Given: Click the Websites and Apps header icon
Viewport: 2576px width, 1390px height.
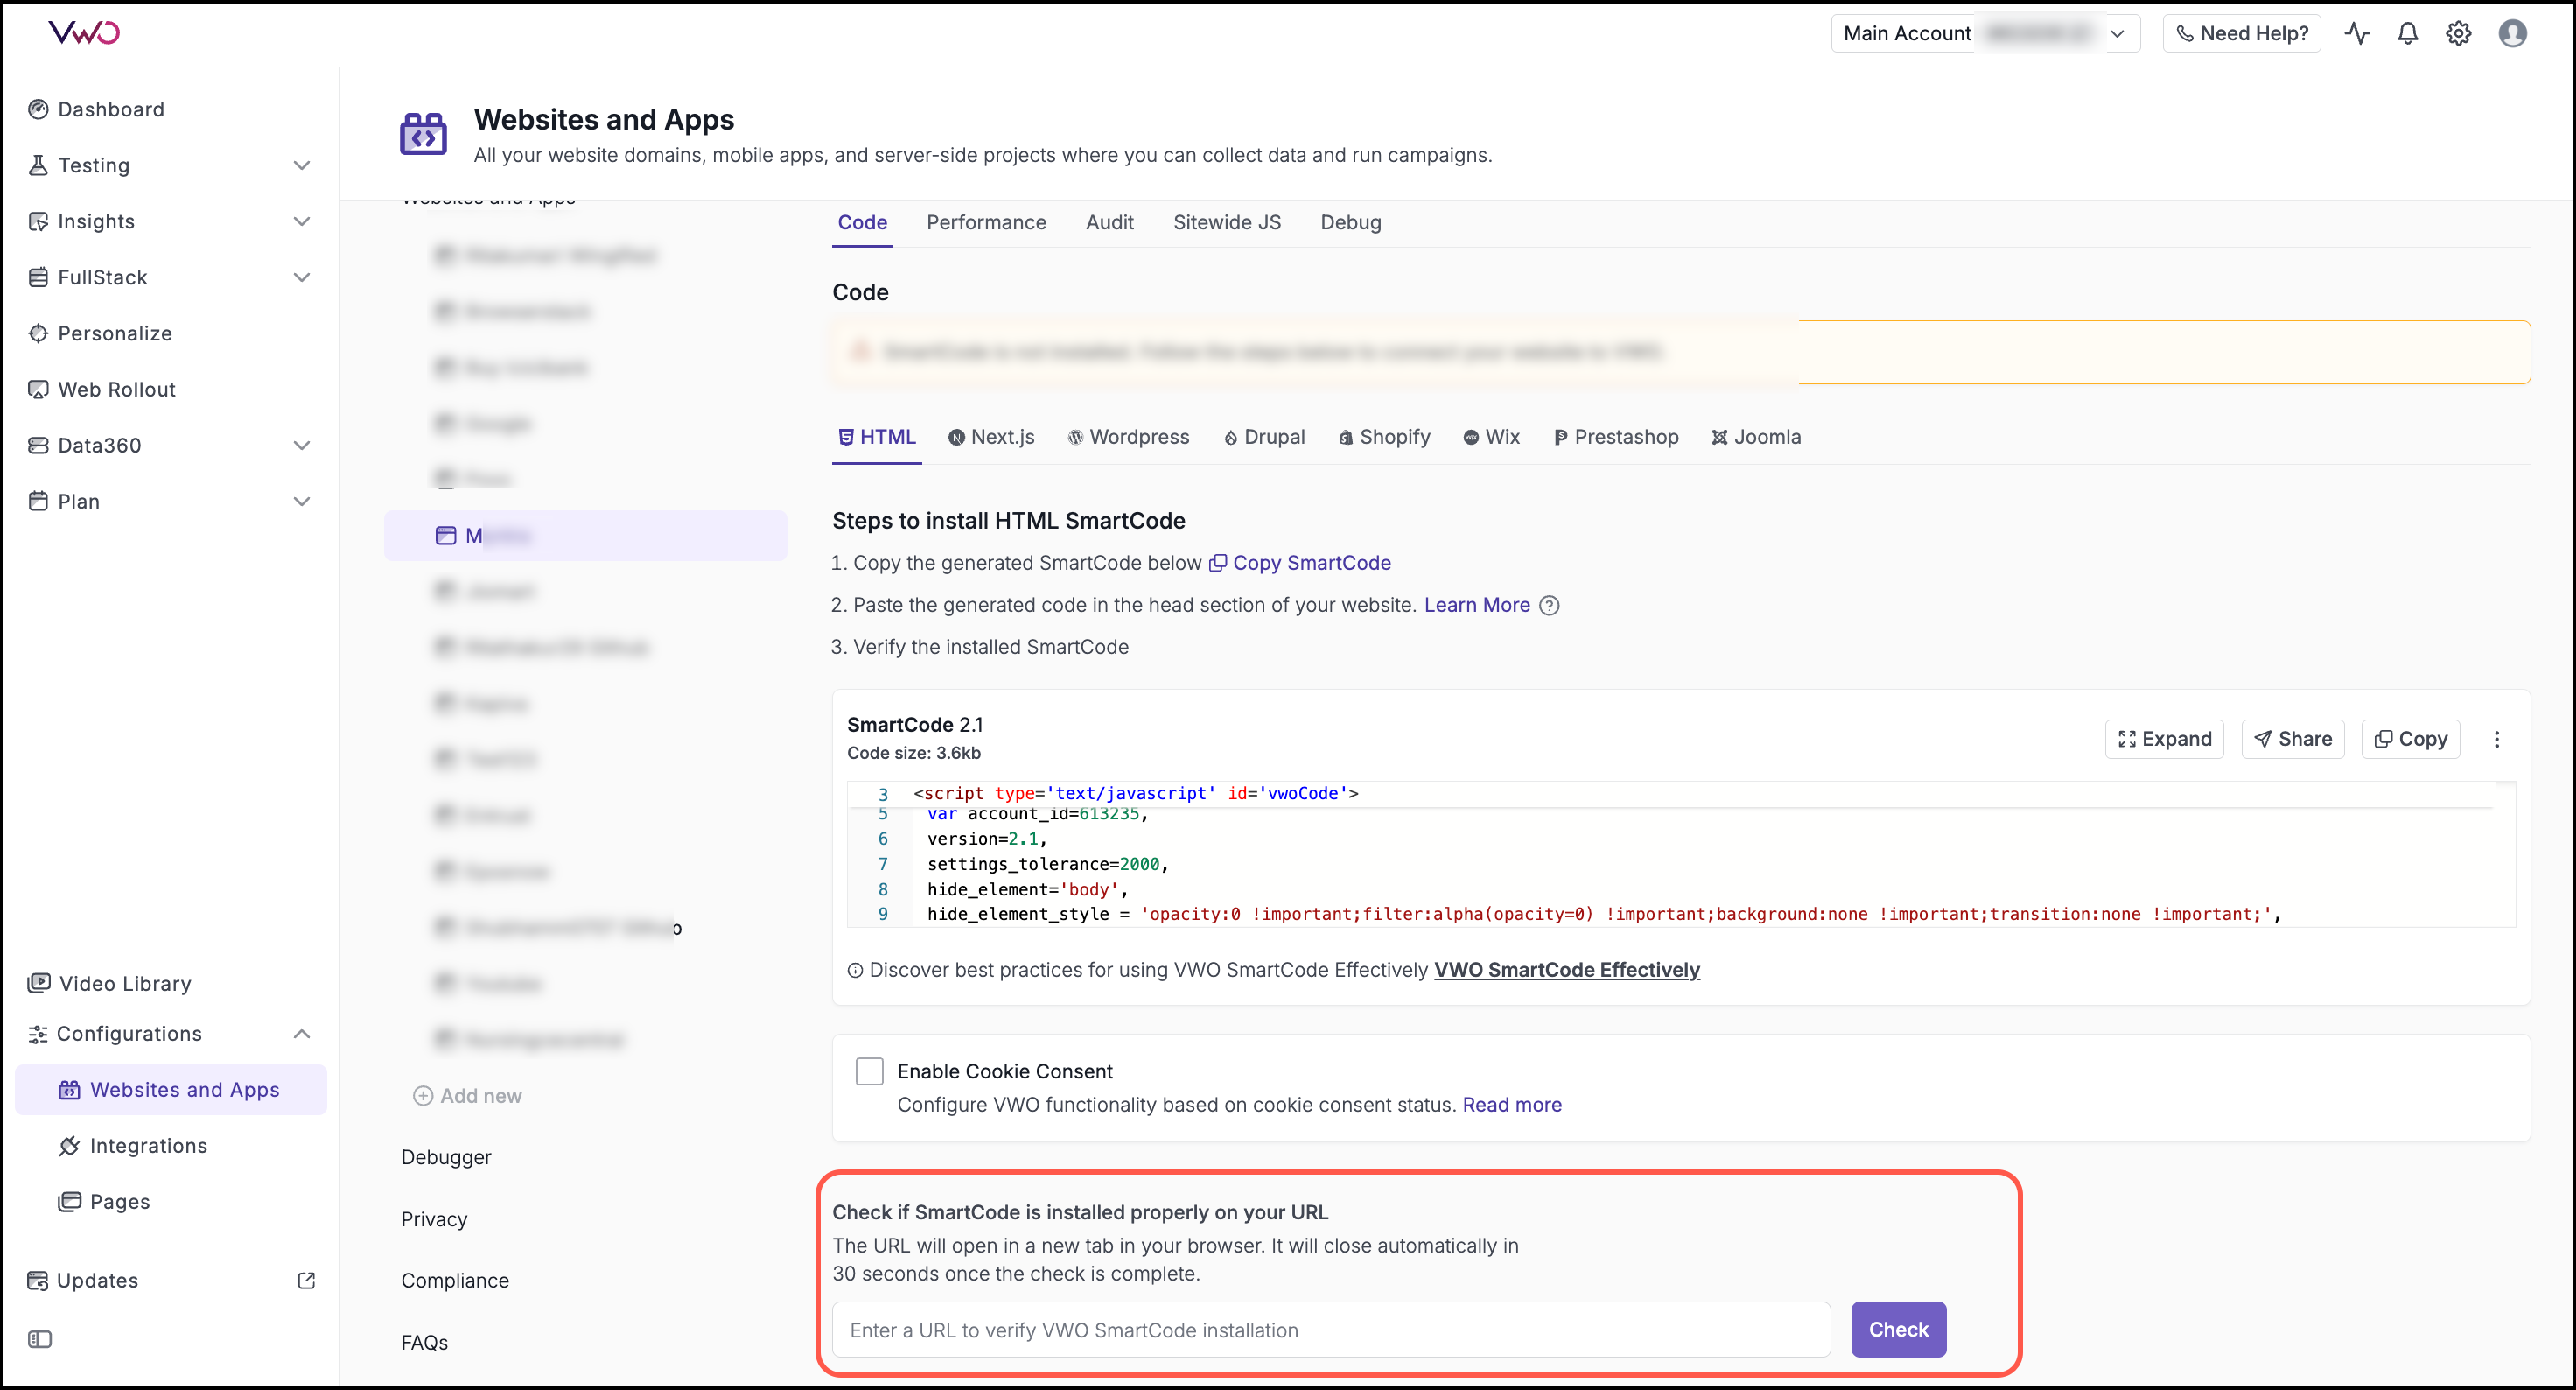Looking at the screenshot, I should coord(423,134).
